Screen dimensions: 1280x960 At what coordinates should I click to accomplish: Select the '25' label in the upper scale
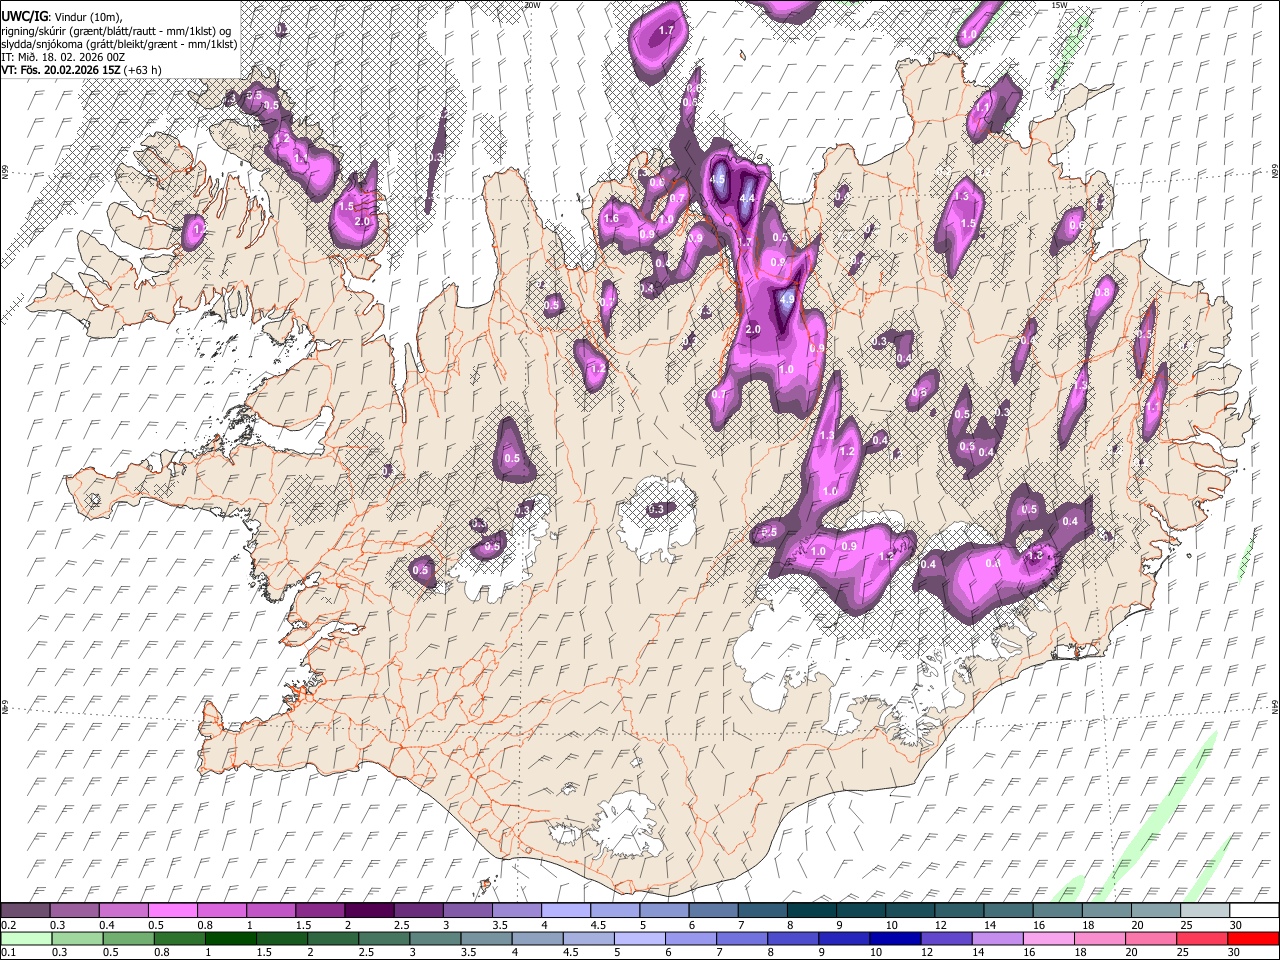click(x=1185, y=925)
